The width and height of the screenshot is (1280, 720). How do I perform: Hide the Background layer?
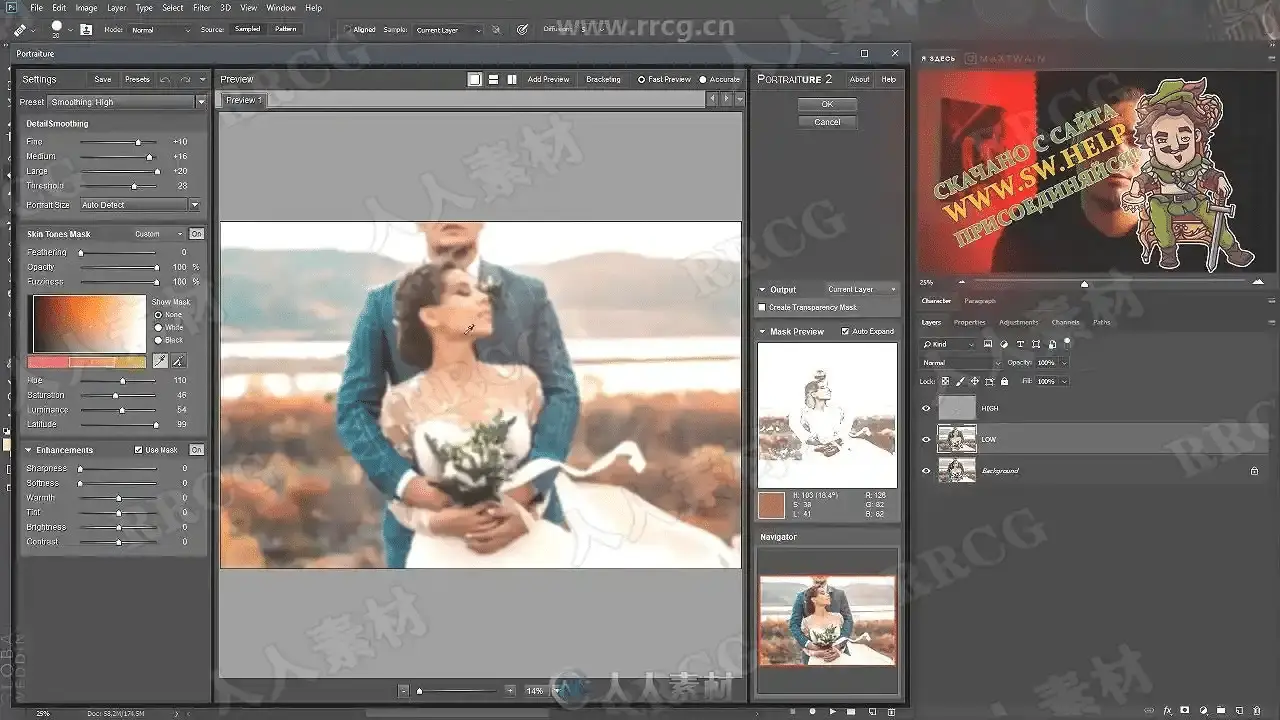[926, 470]
